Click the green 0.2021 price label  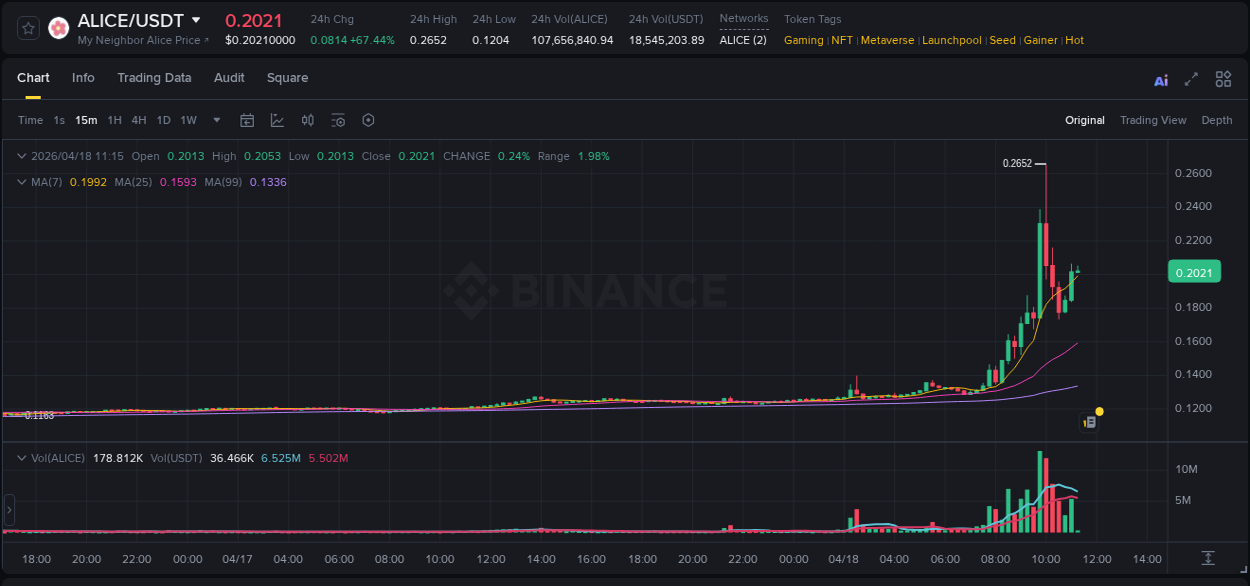[x=1194, y=271]
